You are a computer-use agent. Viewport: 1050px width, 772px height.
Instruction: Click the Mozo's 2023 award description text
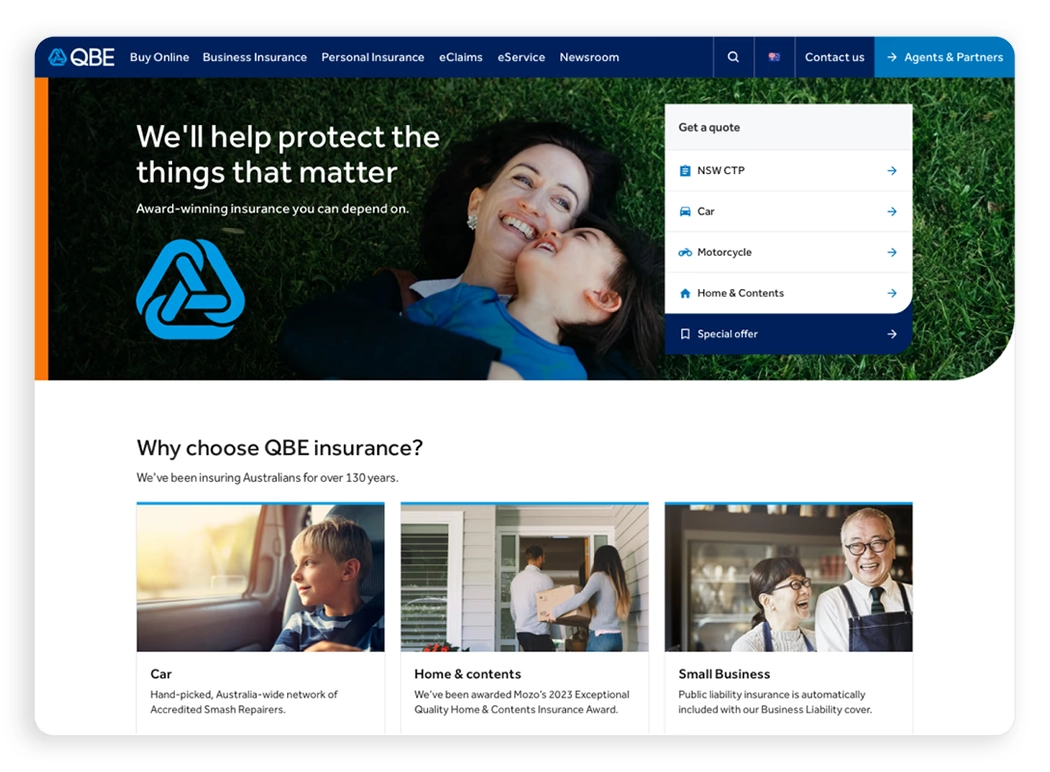(522, 702)
